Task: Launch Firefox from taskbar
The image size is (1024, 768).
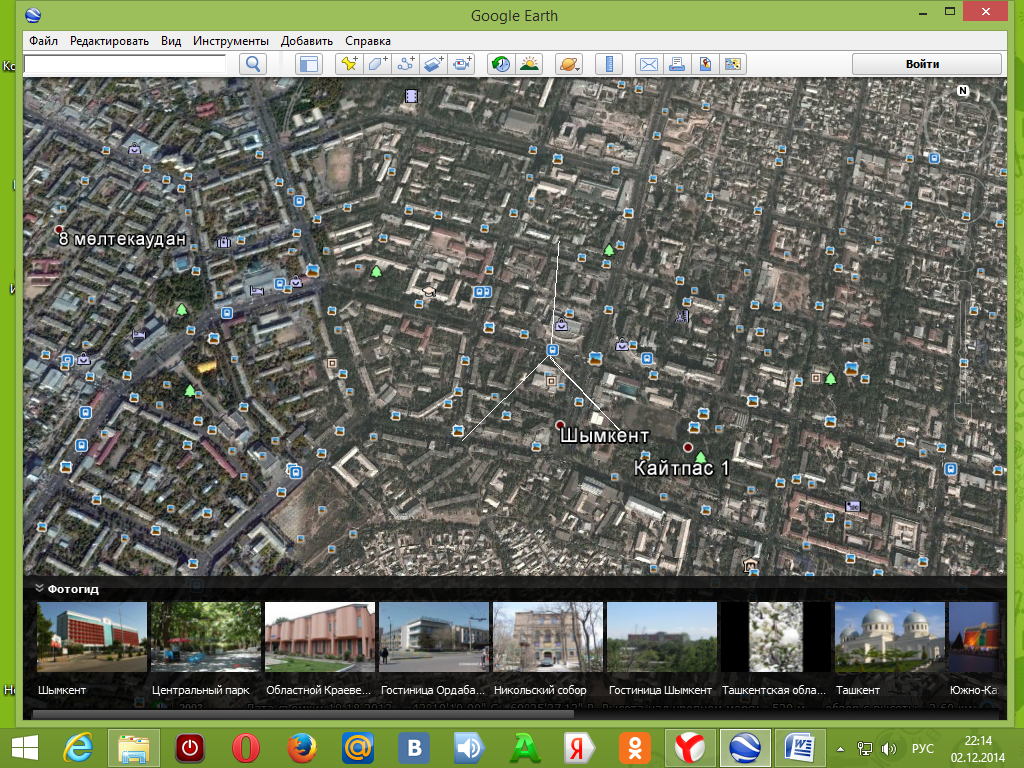Action: coord(302,748)
